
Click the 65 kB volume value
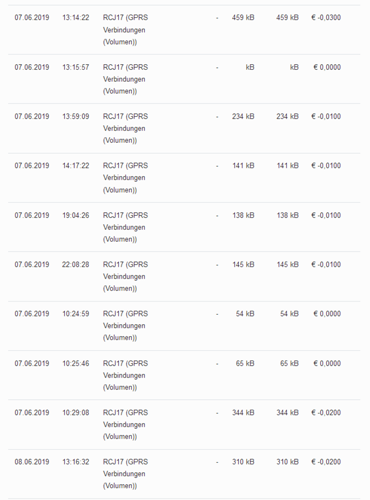pyautogui.click(x=245, y=363)
